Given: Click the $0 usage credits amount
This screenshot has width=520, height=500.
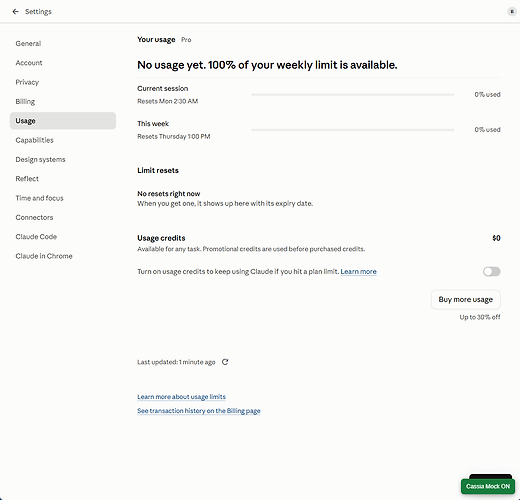Looking at the screenshot, I should [x=496, y=238].
